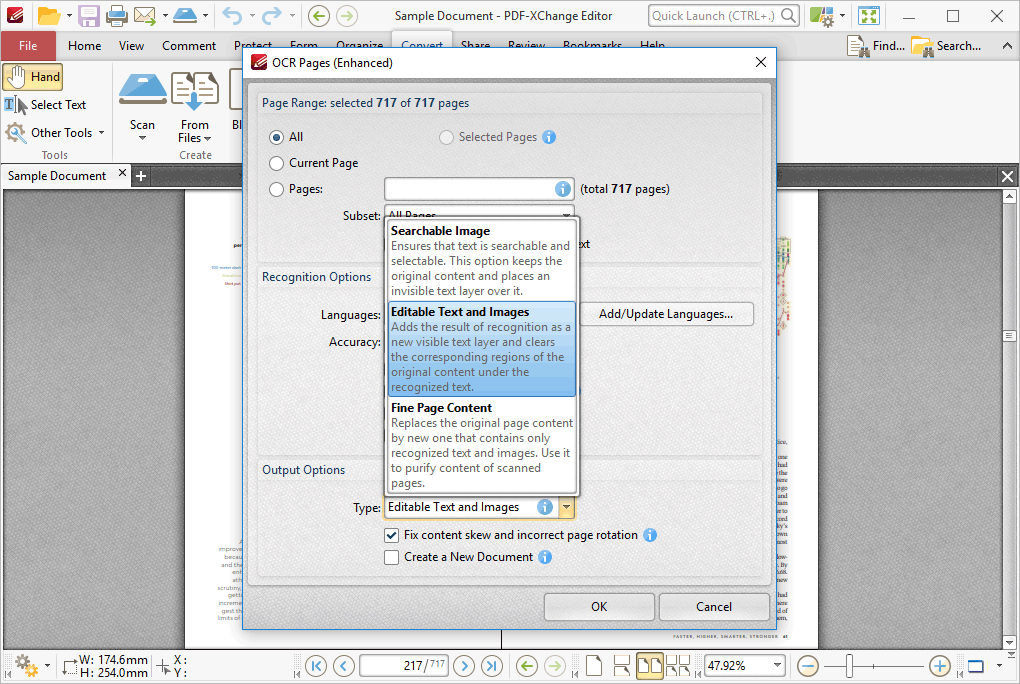
Task: Click Add/Update Languages button
Action: (666, 314)
